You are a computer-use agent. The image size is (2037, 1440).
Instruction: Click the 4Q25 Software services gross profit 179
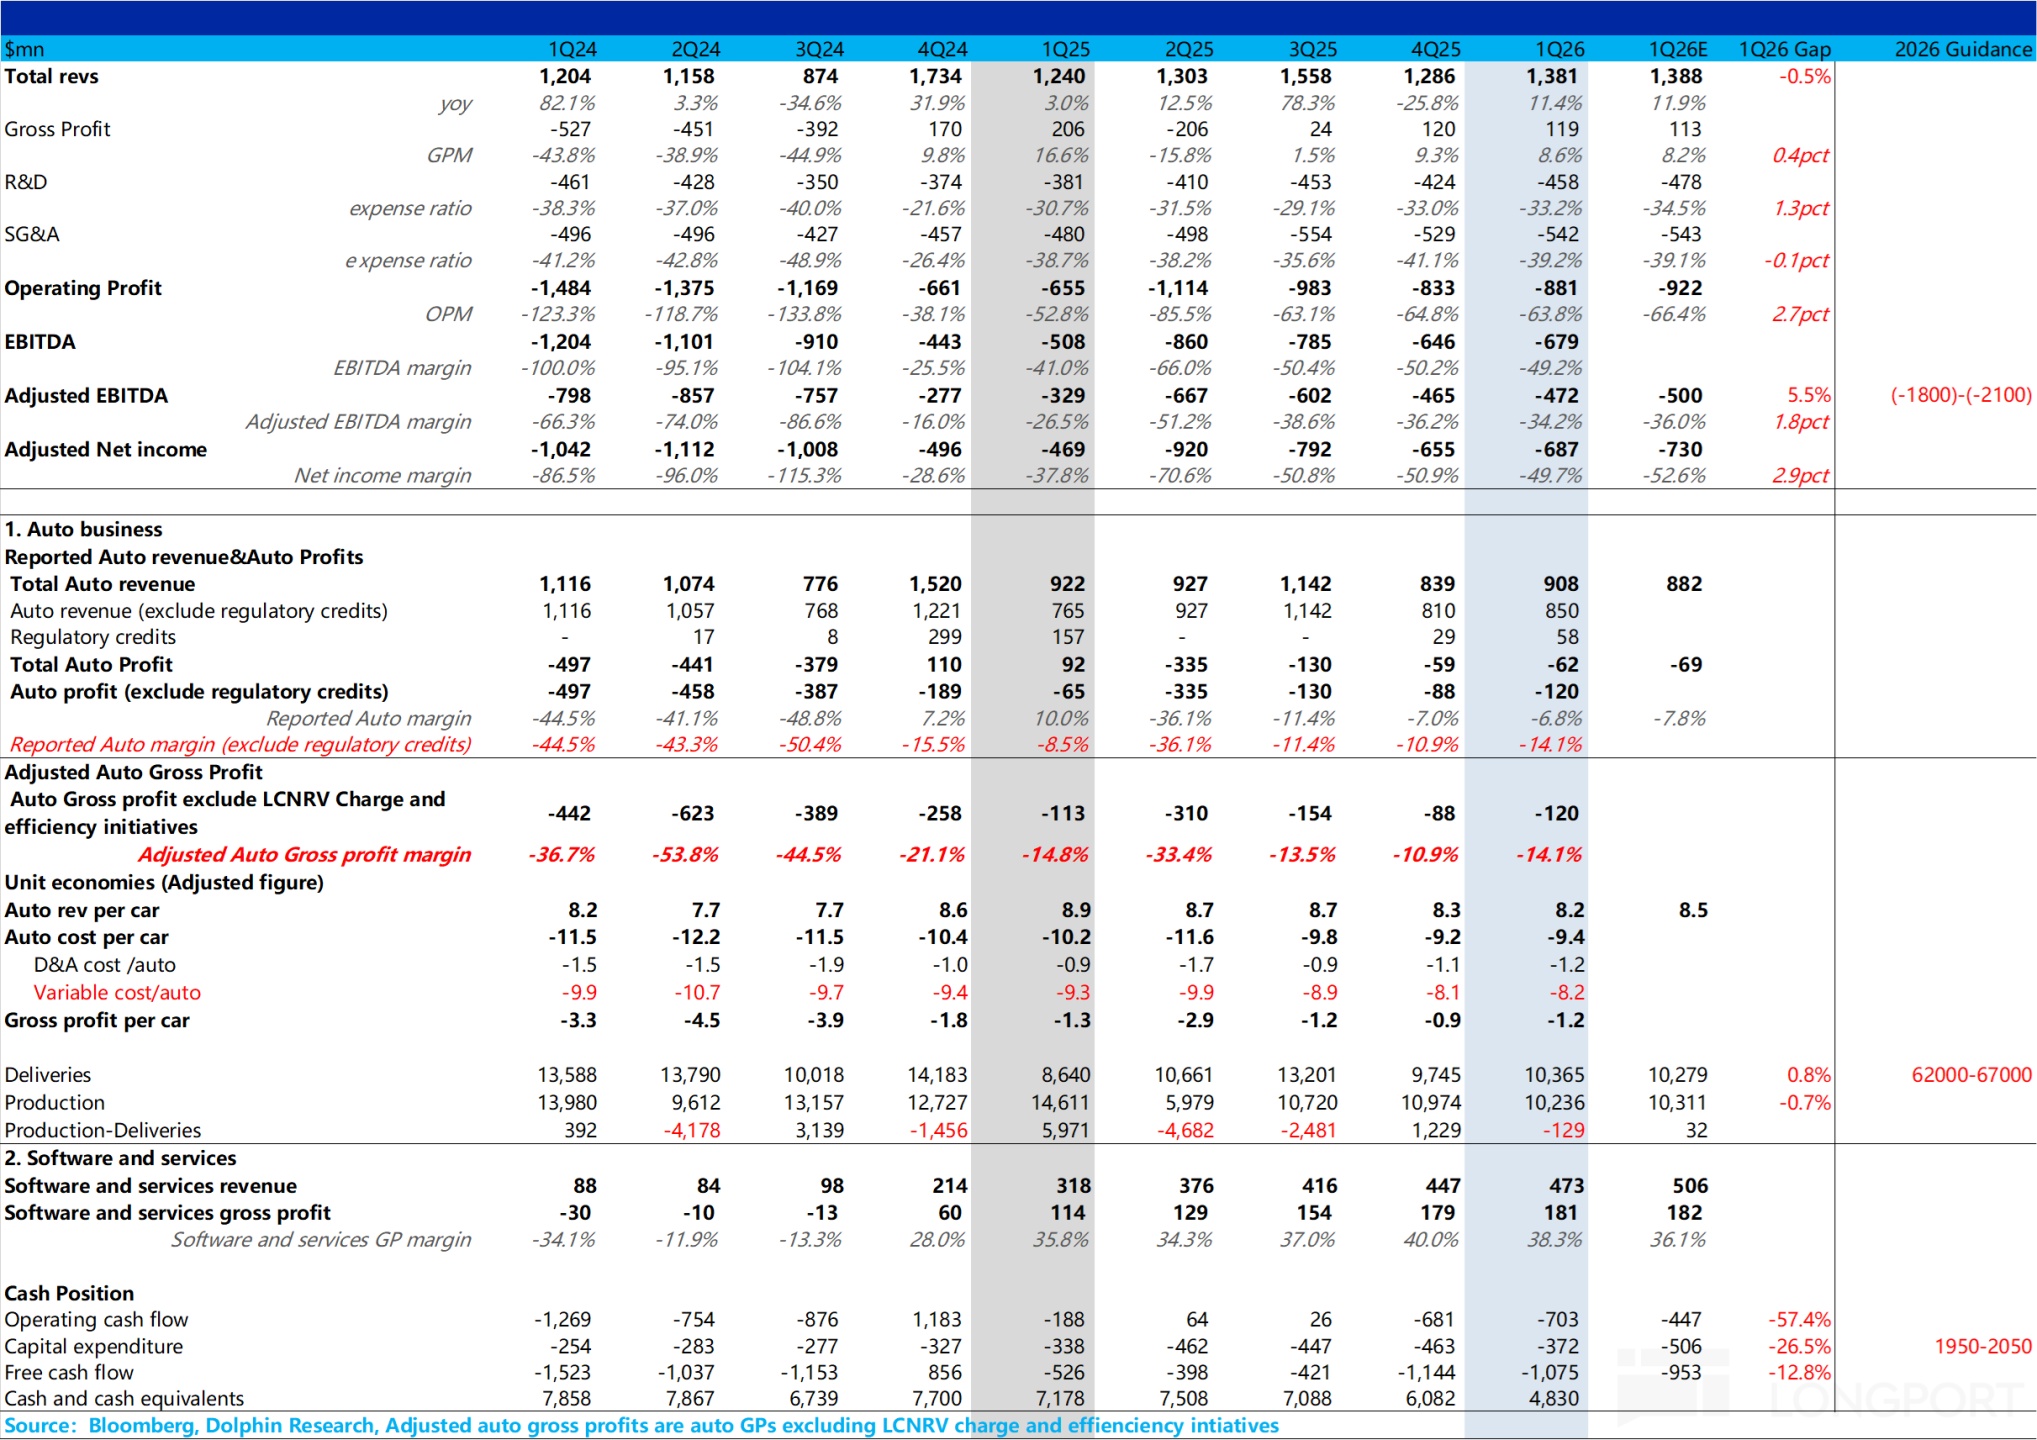[x=1438, y=1213]
